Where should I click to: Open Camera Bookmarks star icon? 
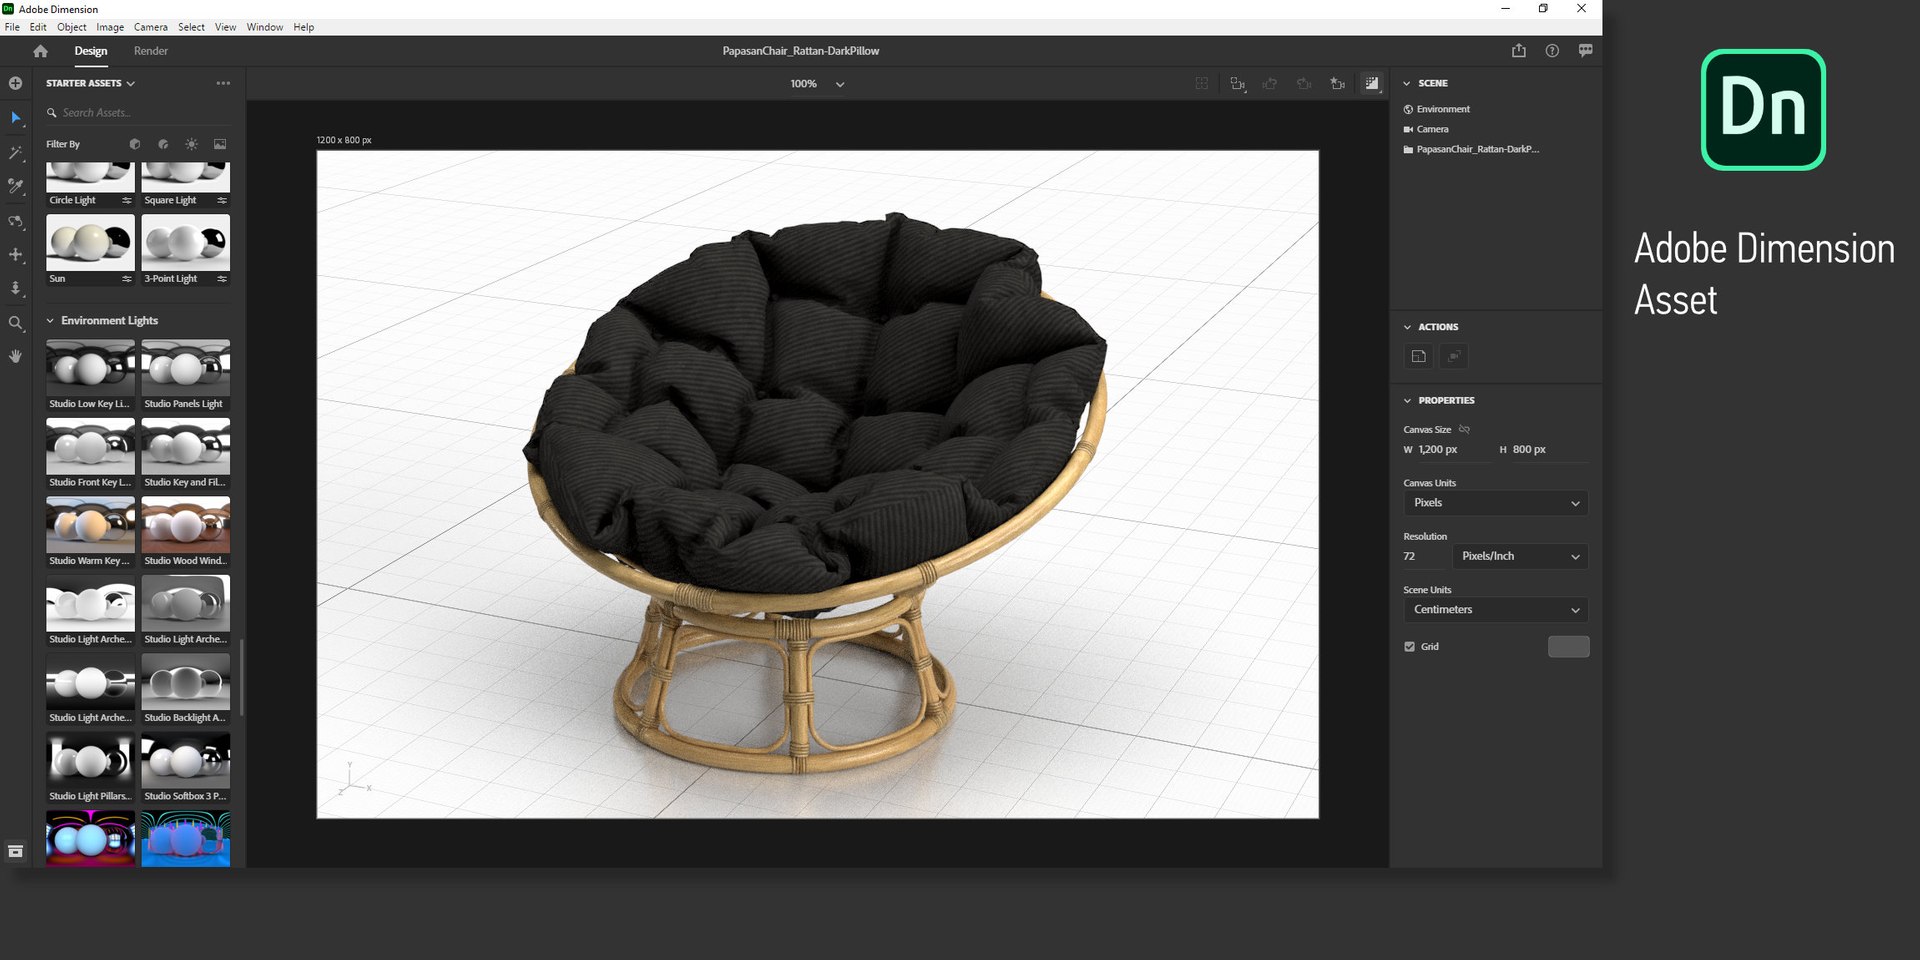tap(1338, 84)
